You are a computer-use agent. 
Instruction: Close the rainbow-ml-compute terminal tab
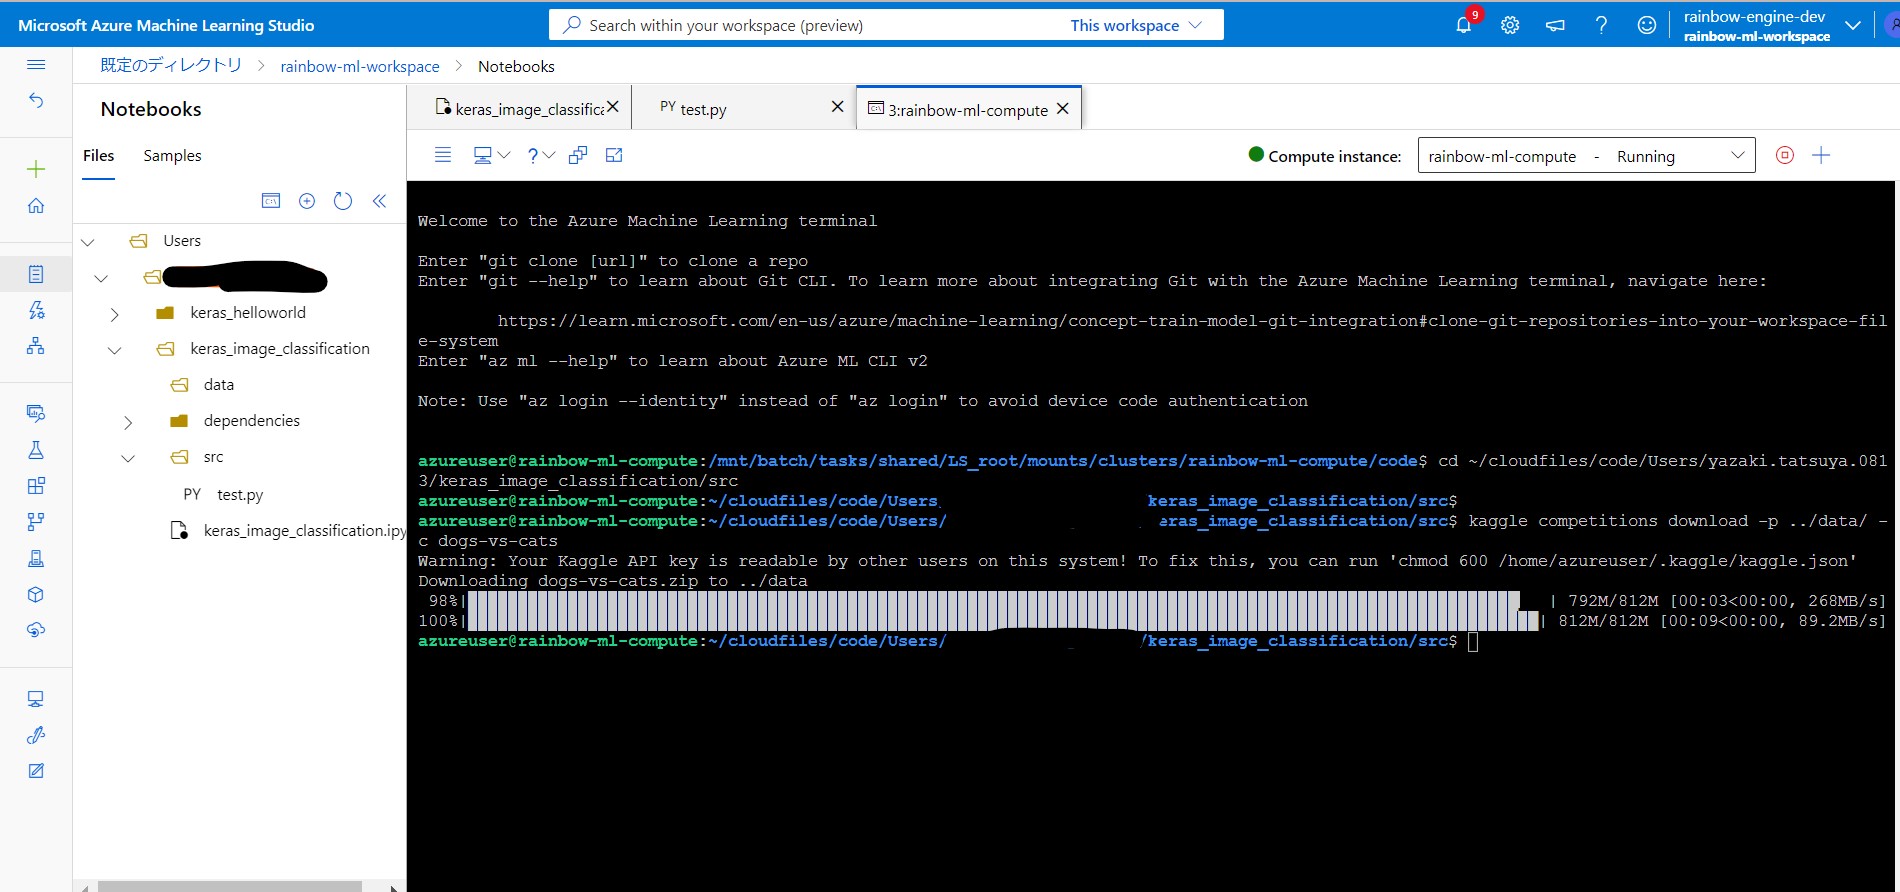[x=1063, y=108]
